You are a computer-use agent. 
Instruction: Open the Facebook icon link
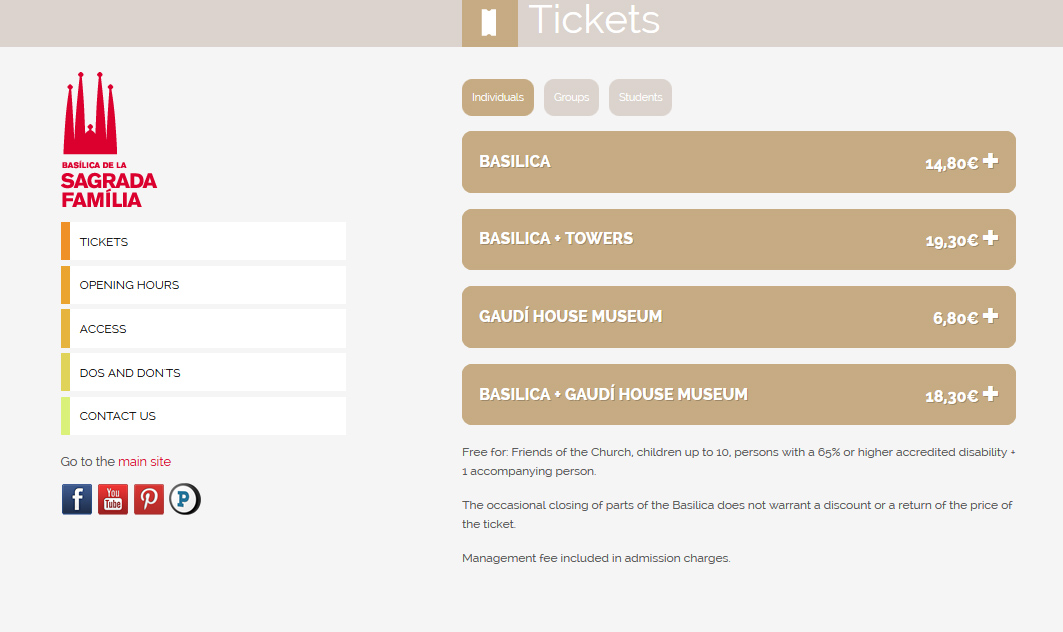click(77, 499)
